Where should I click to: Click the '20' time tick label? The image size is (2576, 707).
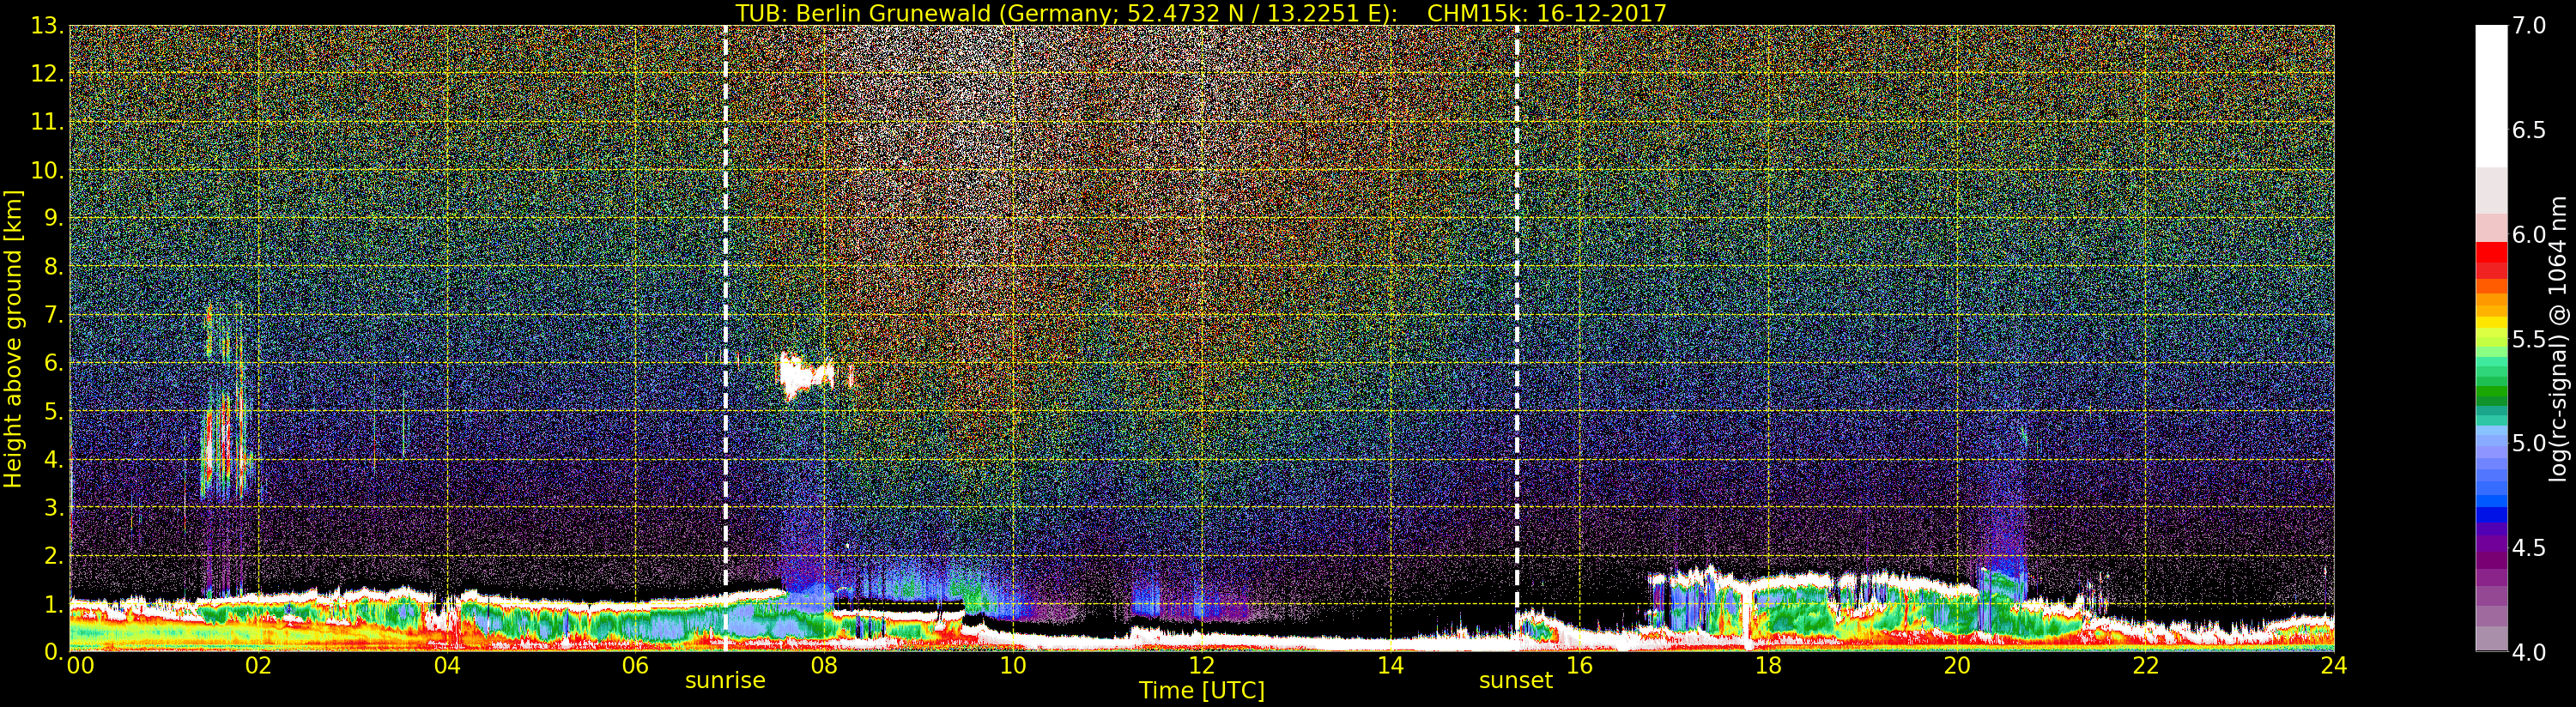(1957, 666)
